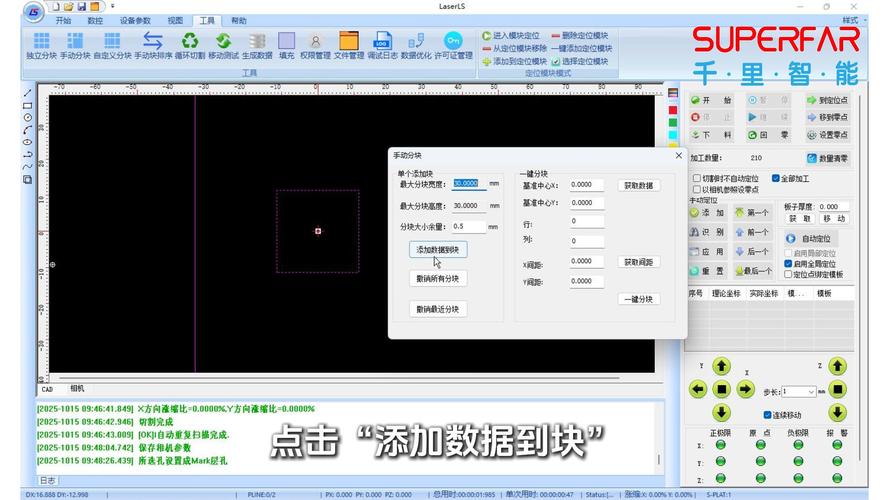The width and height of the screenshot is (889, 500).
Task: Click the 获取间距 button
Action: [x=638, y=262]
